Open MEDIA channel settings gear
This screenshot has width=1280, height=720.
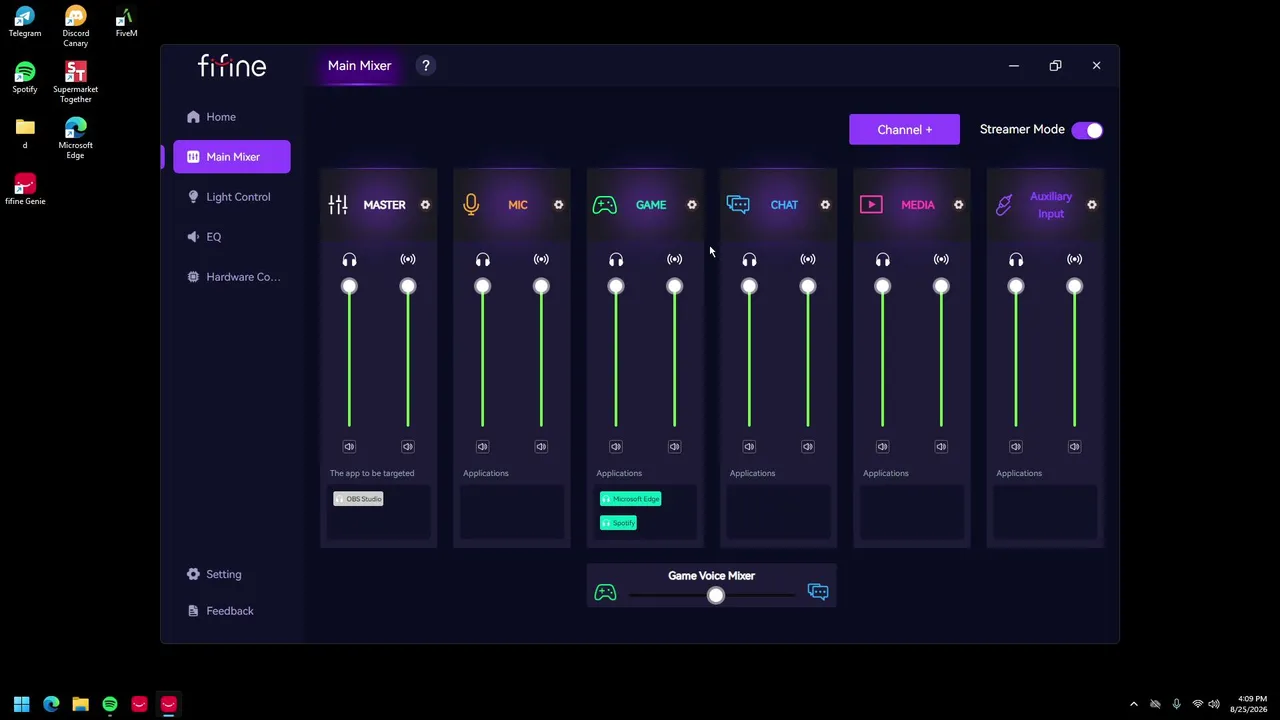(x=958, y=205)
